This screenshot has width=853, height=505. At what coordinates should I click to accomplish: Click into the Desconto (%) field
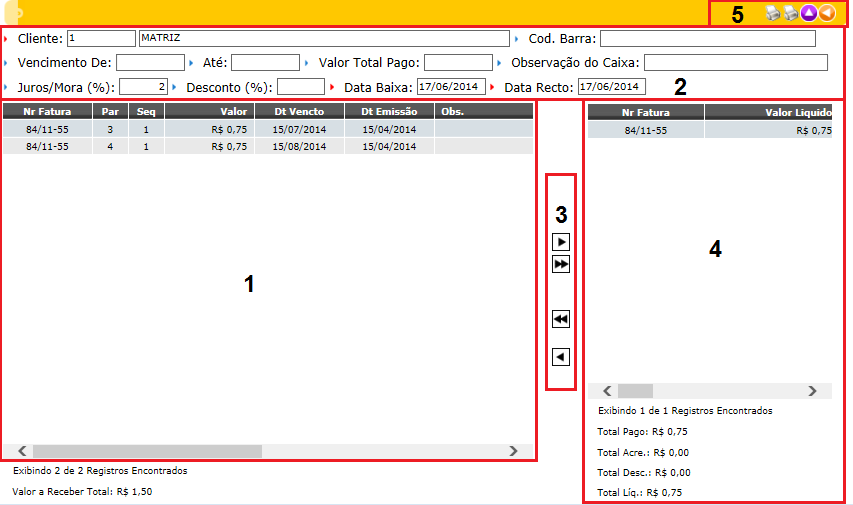point(300,87)
